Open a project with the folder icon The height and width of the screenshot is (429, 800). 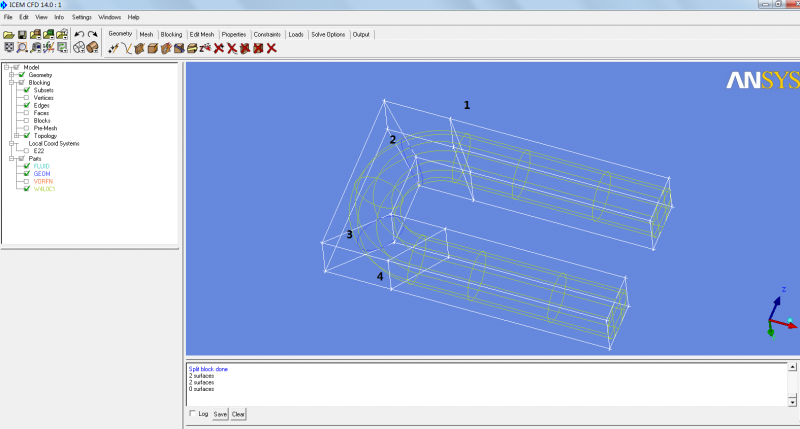tap(9, 35)
